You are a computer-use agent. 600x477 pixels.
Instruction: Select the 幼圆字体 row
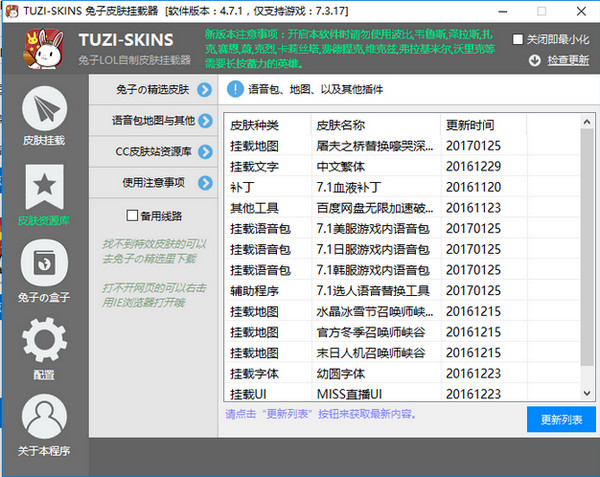403,373
